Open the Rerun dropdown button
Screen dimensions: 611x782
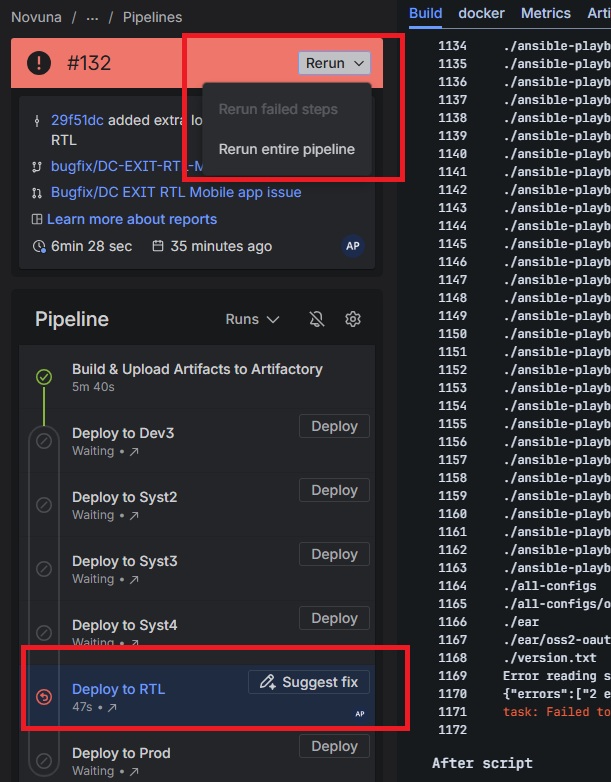tap(334, 63)
